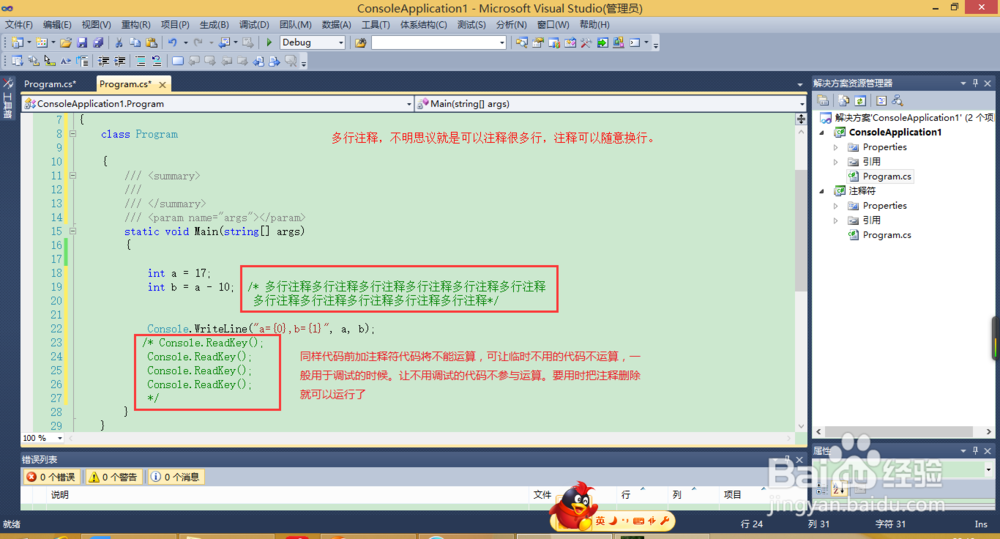Open the 生成(B) menu

click(x=214, y=24)
